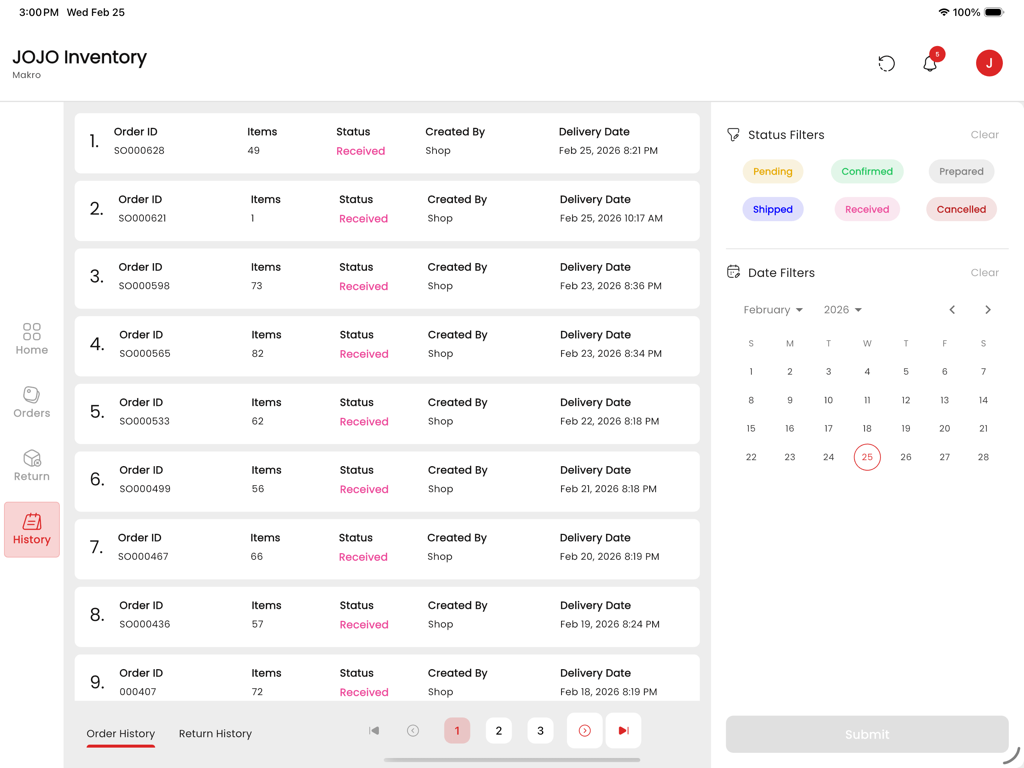Clear all status filters
Screen dimensions: 1024x768
984,134
